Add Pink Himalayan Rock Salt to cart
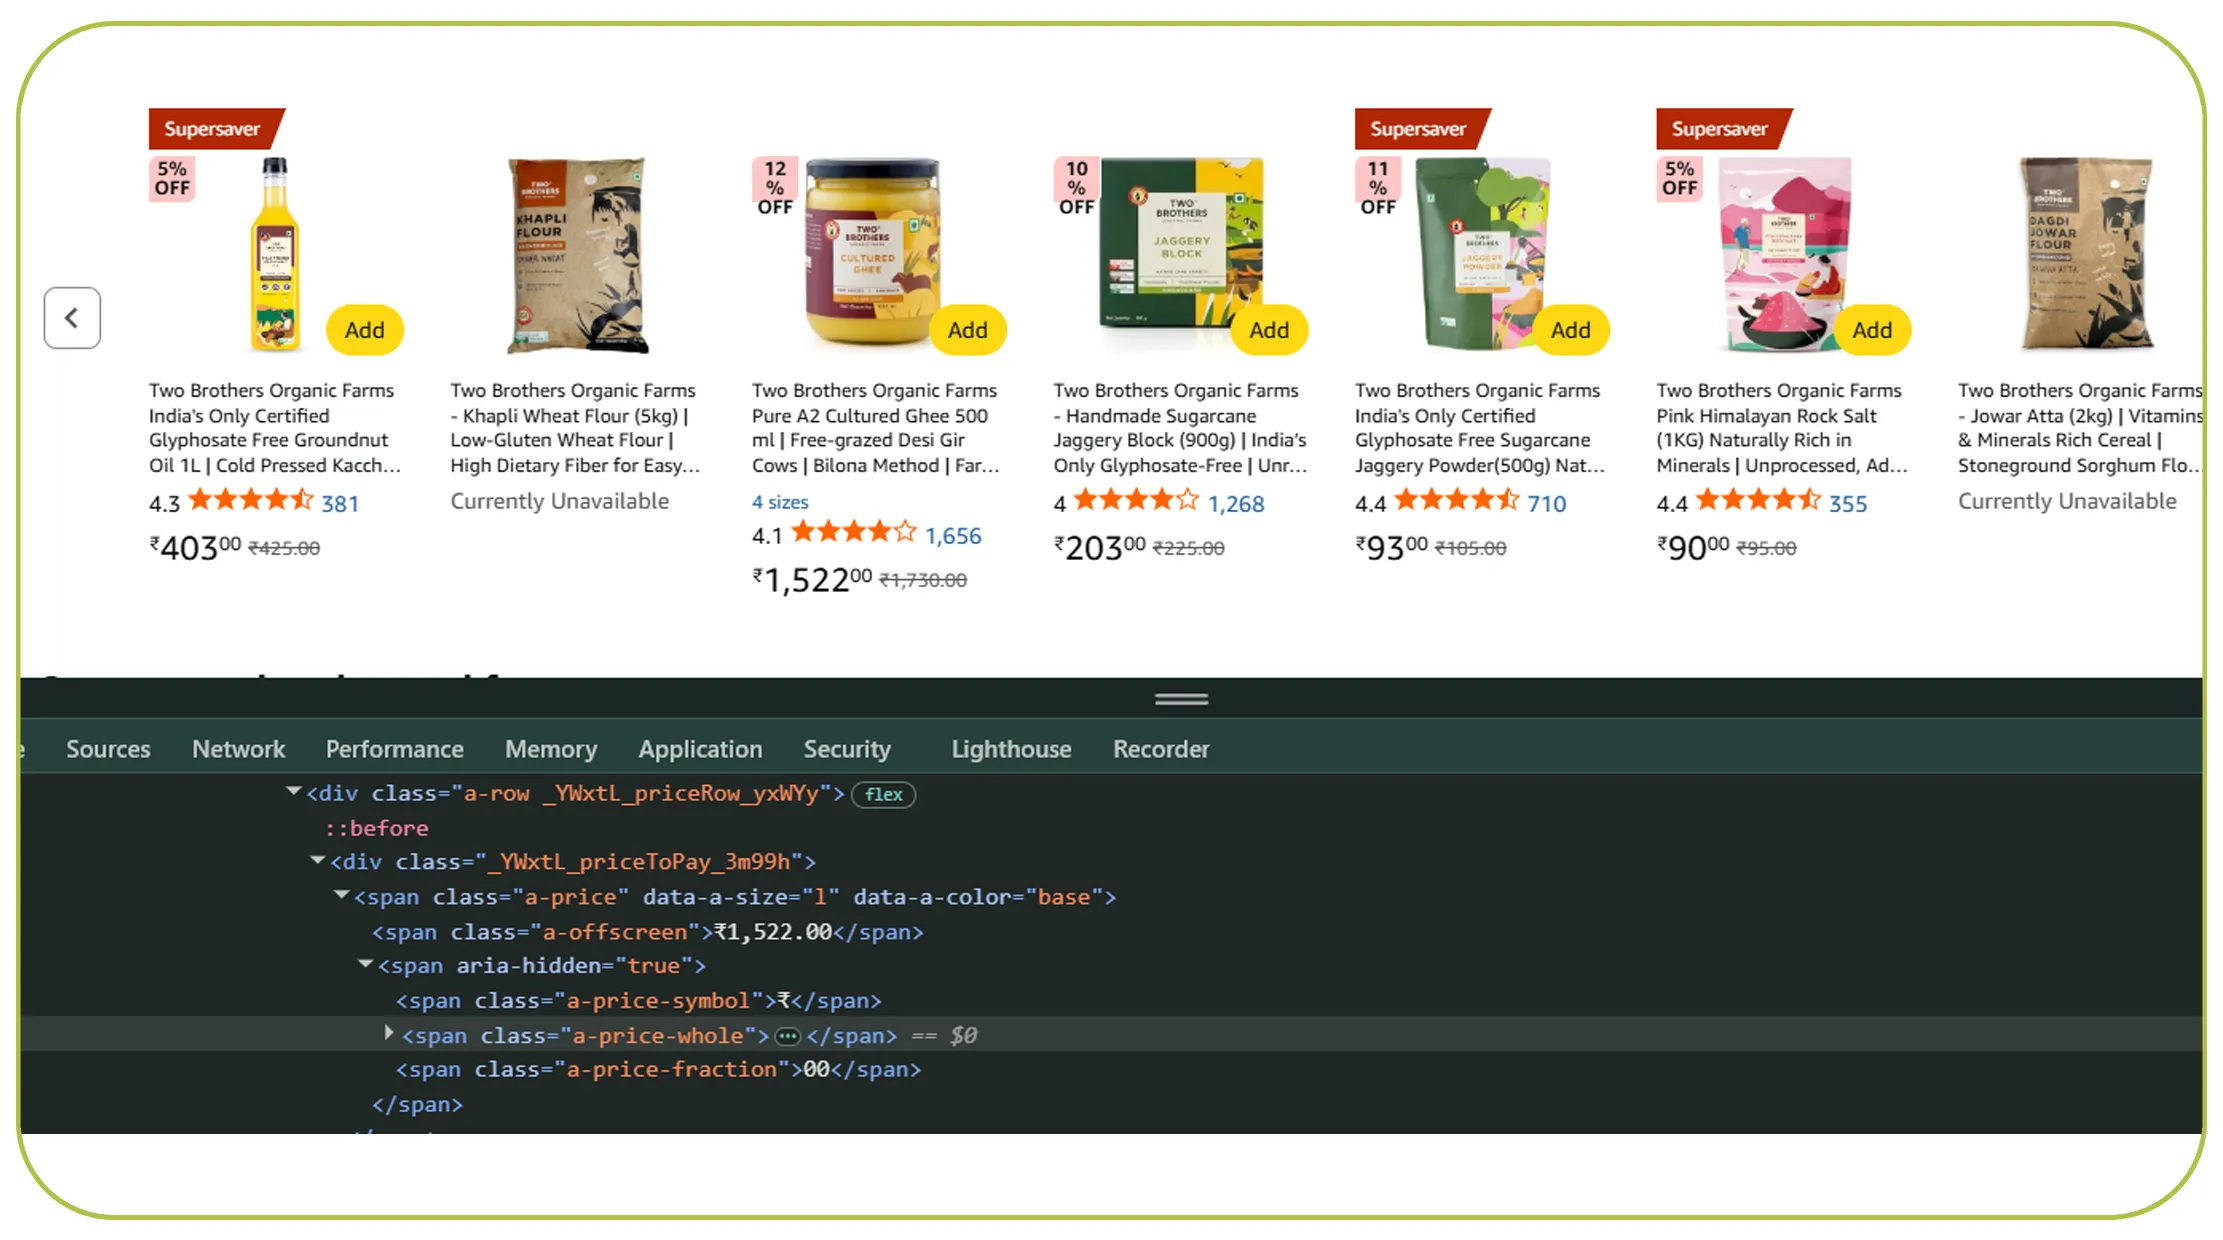This screenshot has height=1240, width=2223. [1872, 330]
